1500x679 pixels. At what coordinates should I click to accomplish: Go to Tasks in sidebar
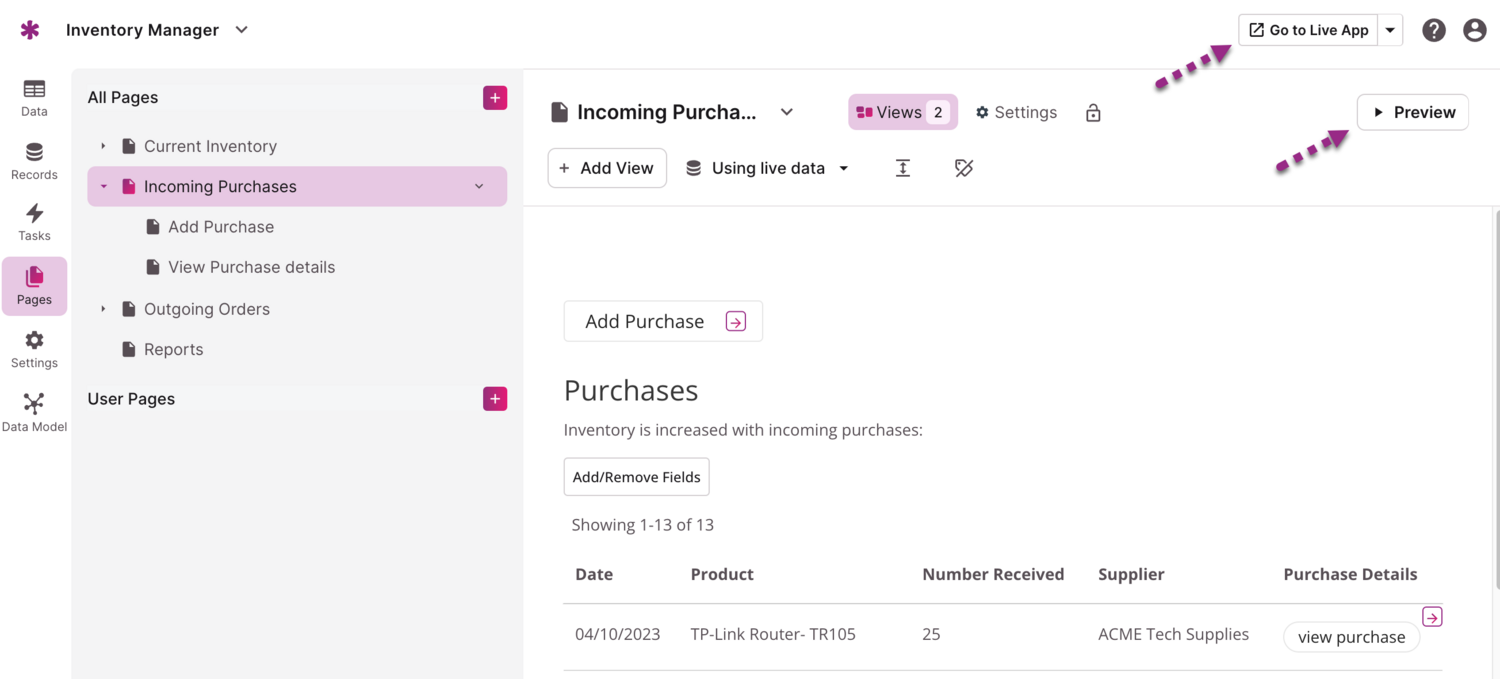(34, 222)
